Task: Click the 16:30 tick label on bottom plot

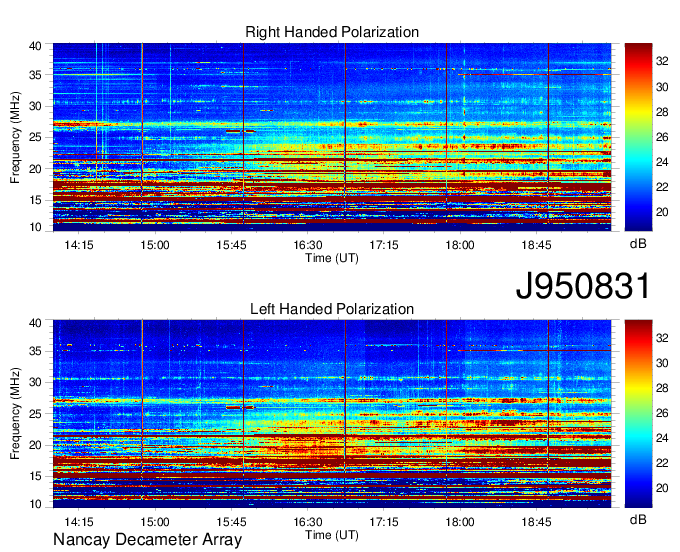Action: [307, 522]
